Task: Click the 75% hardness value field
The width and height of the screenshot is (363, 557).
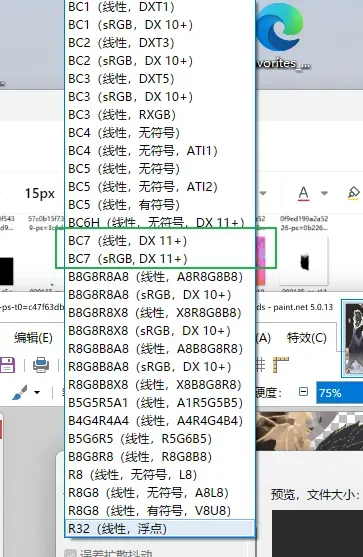Action: pos(340,393)
